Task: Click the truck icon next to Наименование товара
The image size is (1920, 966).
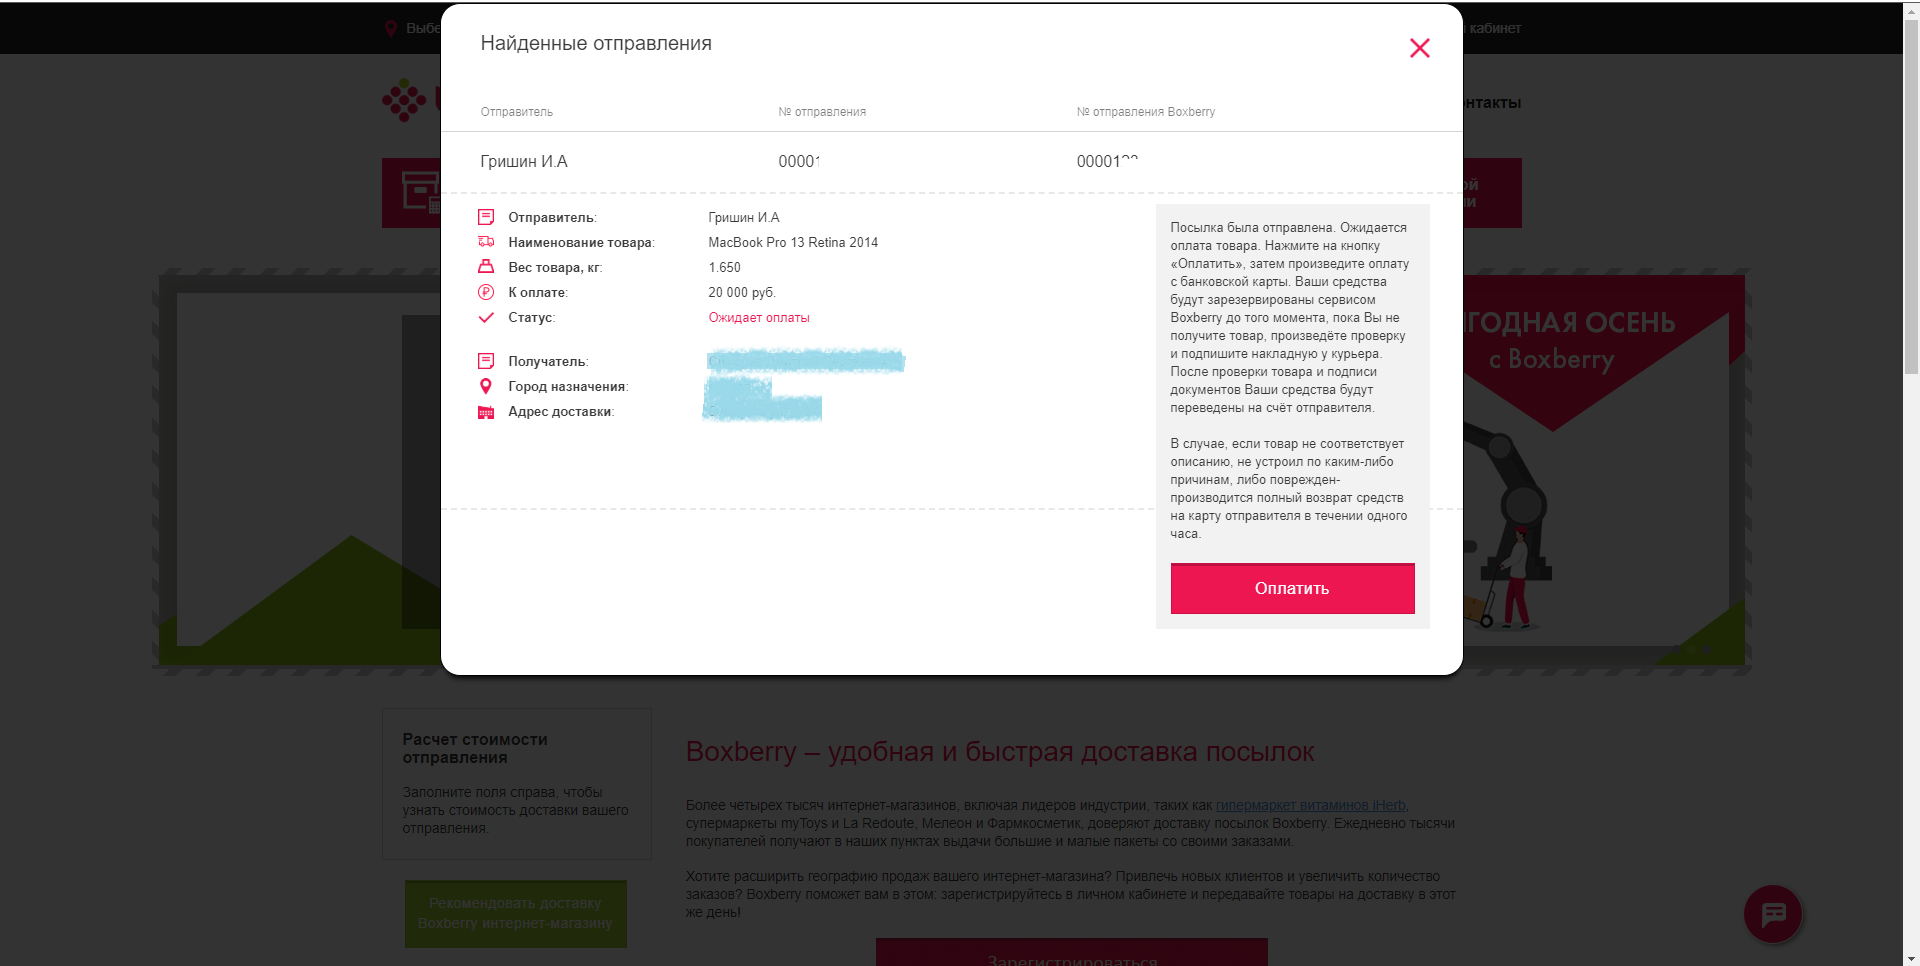Action: [x=486, y=242]
